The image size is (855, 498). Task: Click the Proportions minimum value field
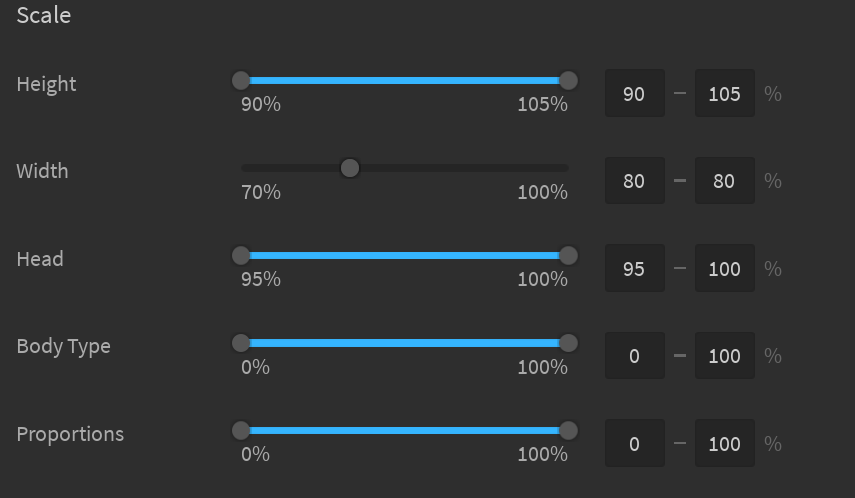(x=634, y=444)
